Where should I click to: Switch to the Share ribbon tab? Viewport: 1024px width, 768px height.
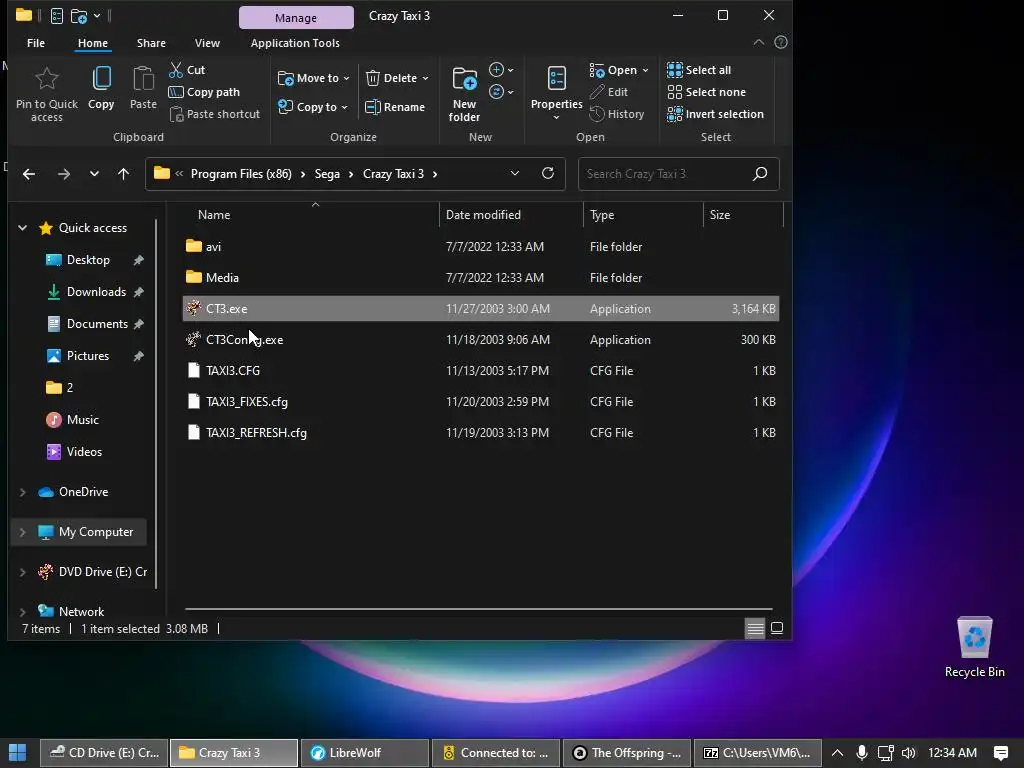151,43
